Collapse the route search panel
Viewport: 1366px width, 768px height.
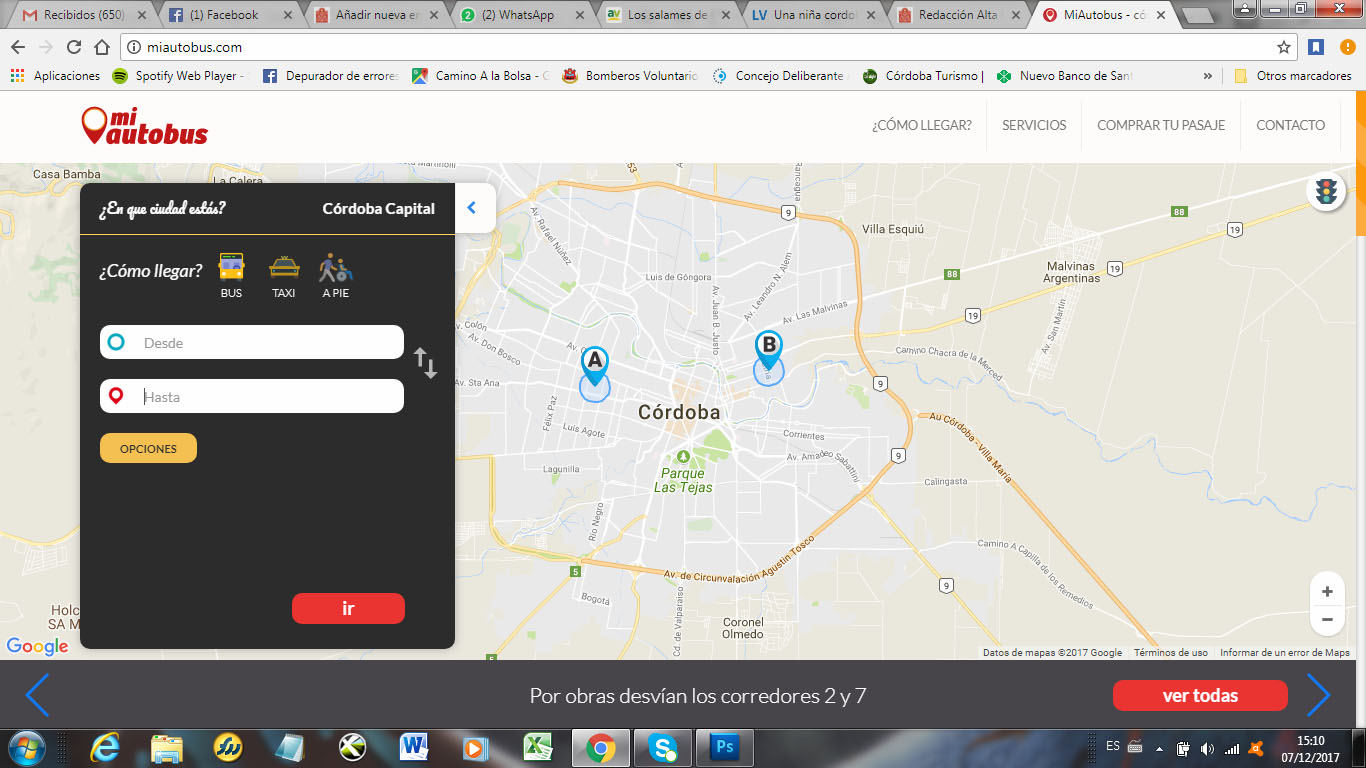click(x=473, y=208)
